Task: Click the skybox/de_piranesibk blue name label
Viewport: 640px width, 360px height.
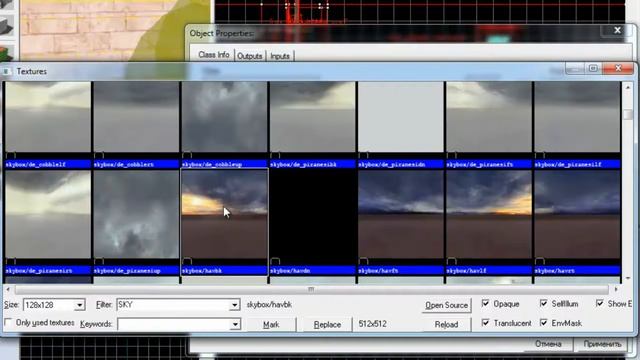Action: point(313,164)
